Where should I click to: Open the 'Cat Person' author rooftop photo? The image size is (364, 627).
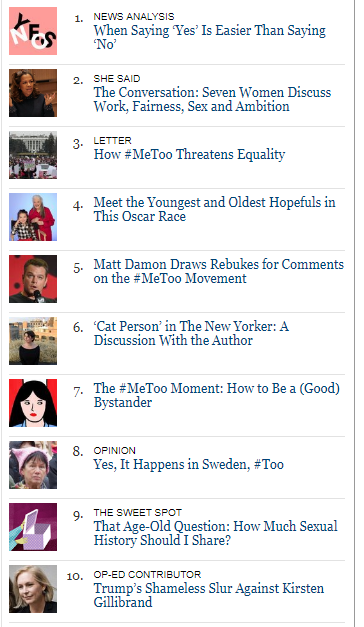point(33,341)
